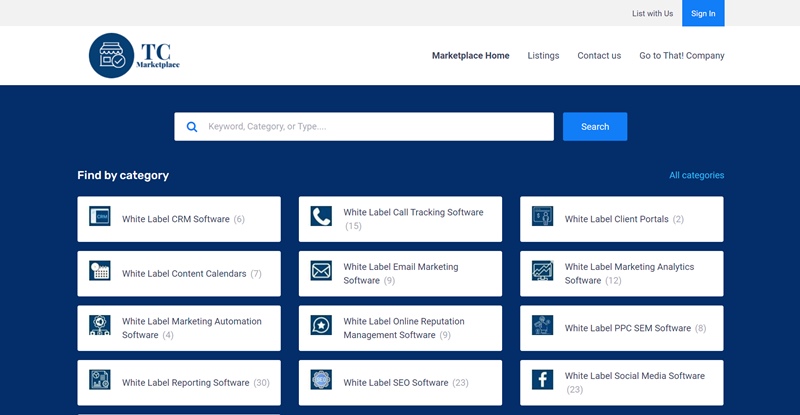Viewport: 800px width, 415px height.
Task: Click the White Label SEO Software icon
Action: tap(321, 380)
